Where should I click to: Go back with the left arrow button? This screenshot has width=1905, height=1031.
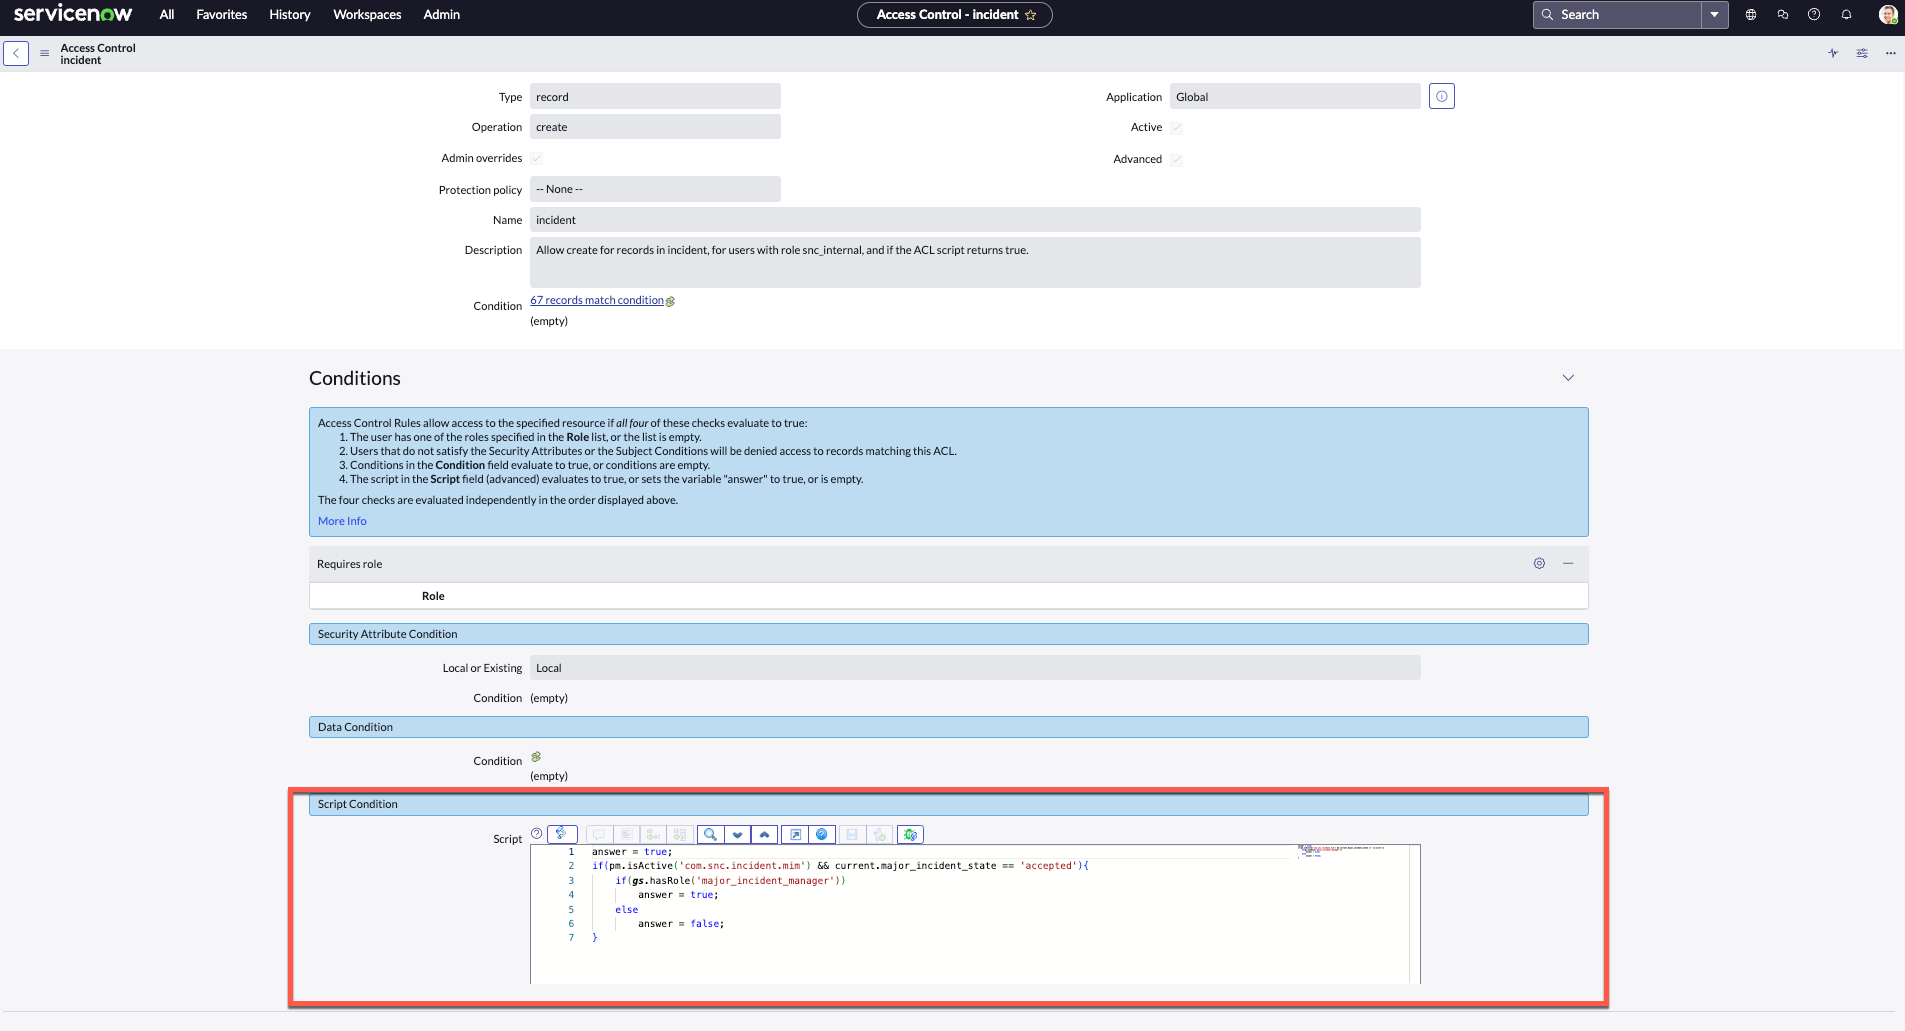click(16, 53)
